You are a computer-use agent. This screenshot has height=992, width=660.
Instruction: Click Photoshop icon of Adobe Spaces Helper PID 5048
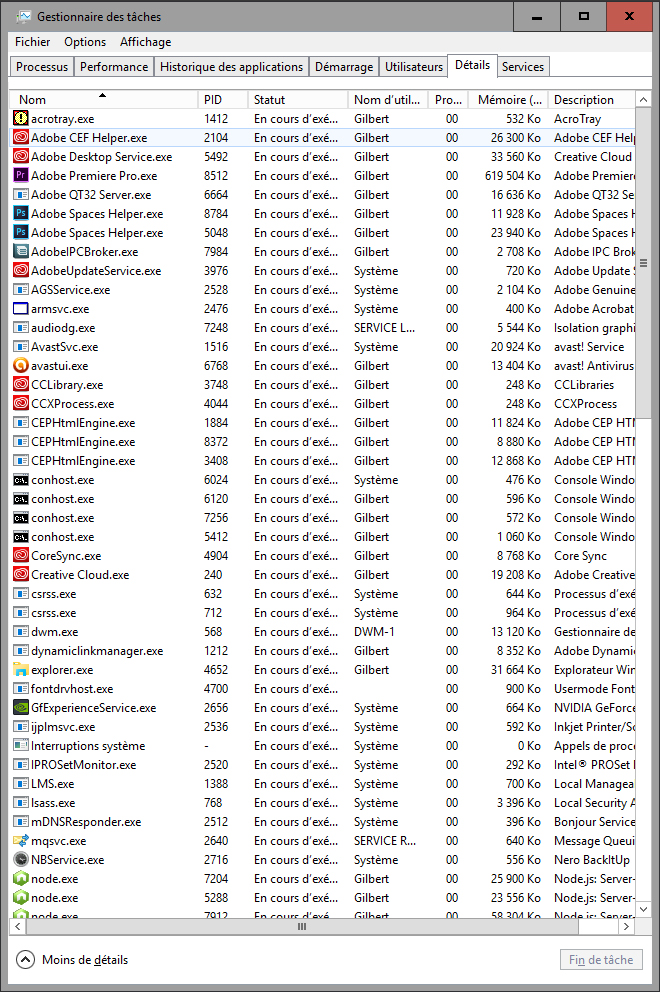click(21, 232)
